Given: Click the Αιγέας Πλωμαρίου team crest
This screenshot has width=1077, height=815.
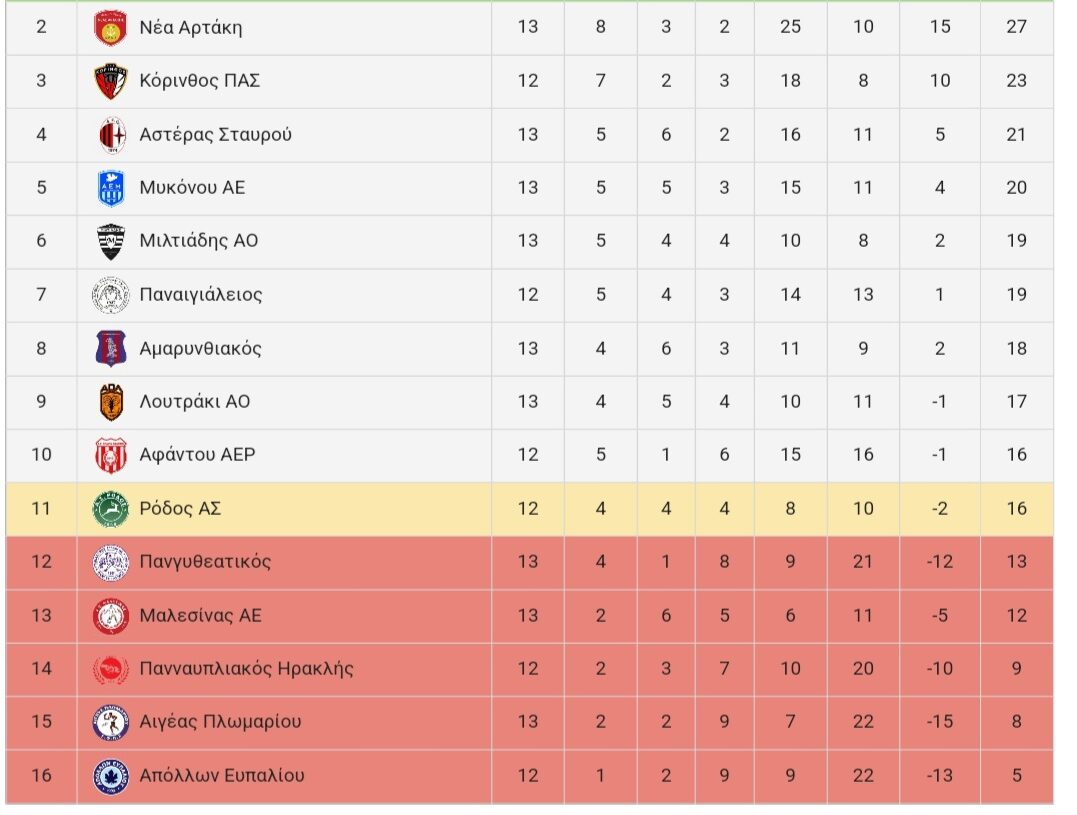Looking at the screenshot, I should [x=110, y=723].
